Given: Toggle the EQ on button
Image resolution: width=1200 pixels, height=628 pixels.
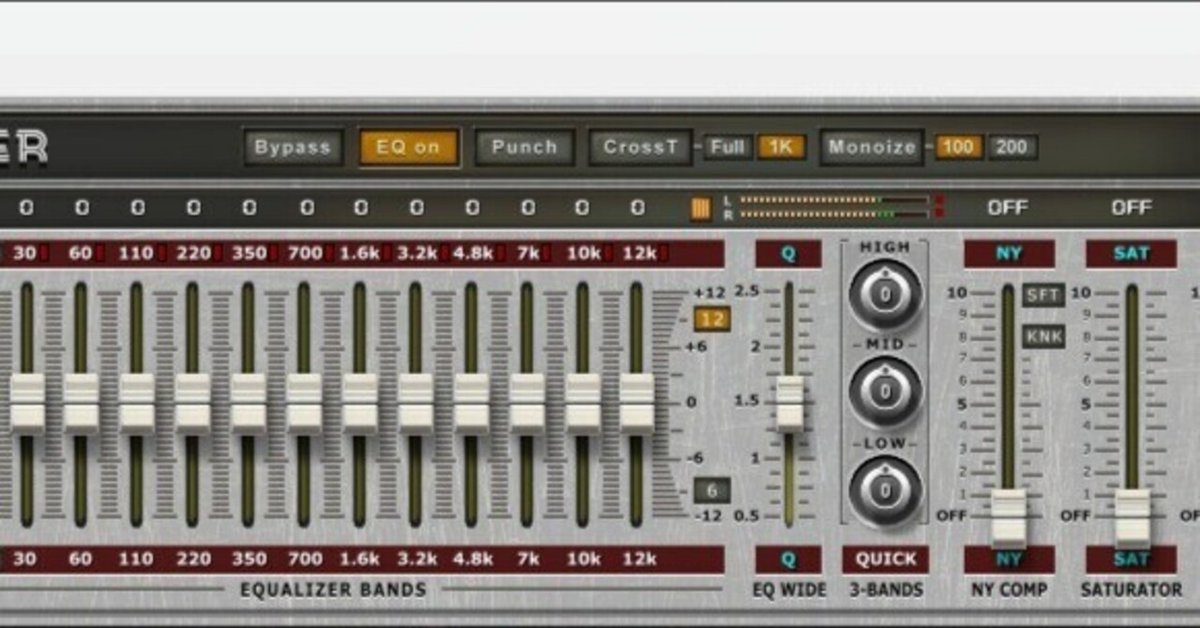Looking at the screenshot, I should point(407,146).
